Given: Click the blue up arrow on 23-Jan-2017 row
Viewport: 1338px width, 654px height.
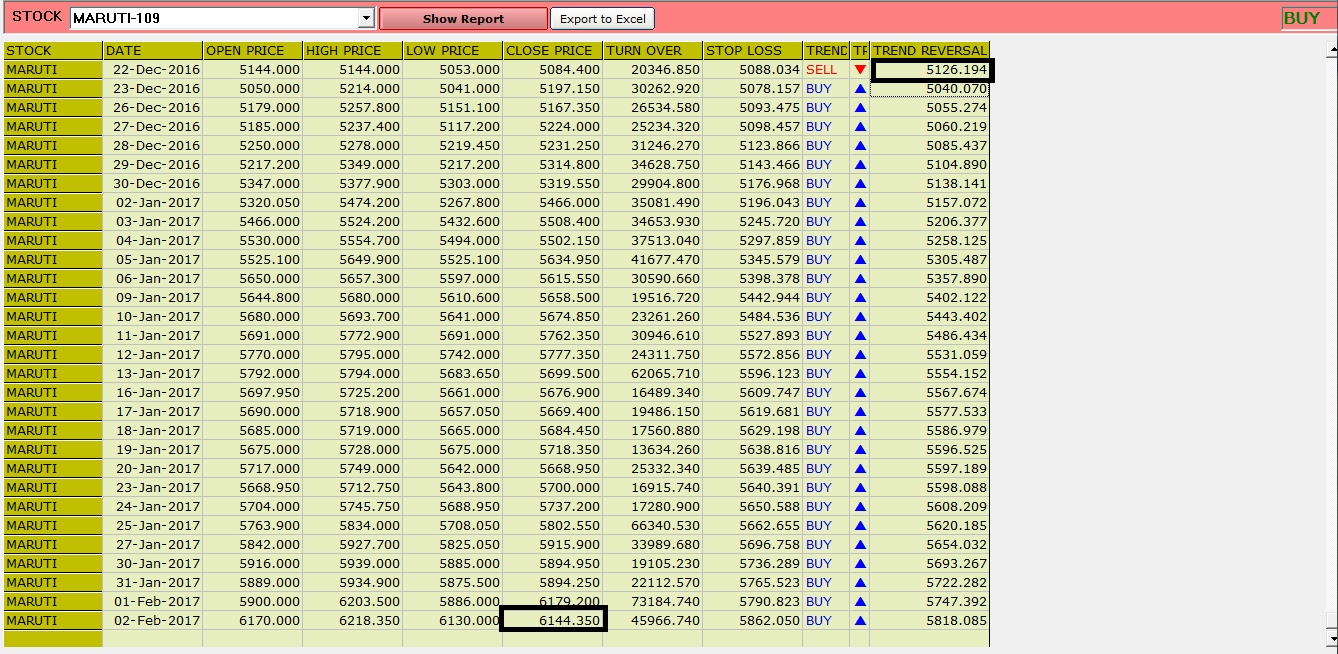Looking at the screenshot, I should 860,488.
